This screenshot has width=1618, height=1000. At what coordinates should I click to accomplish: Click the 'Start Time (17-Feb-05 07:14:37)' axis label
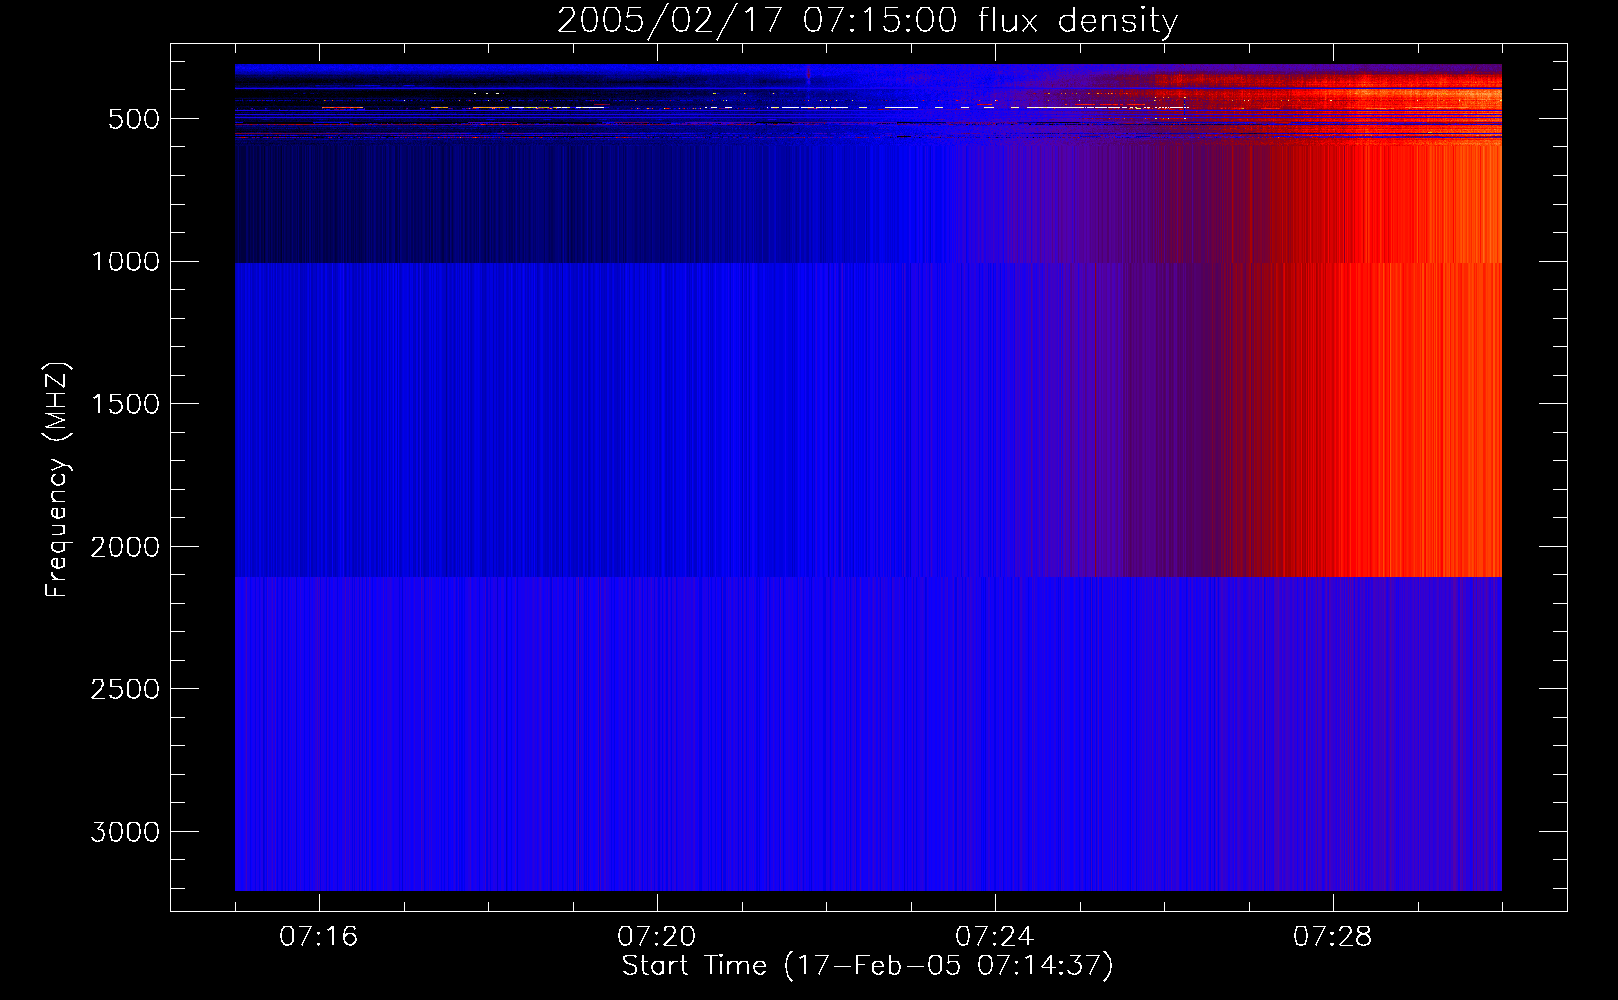[867, 966]
